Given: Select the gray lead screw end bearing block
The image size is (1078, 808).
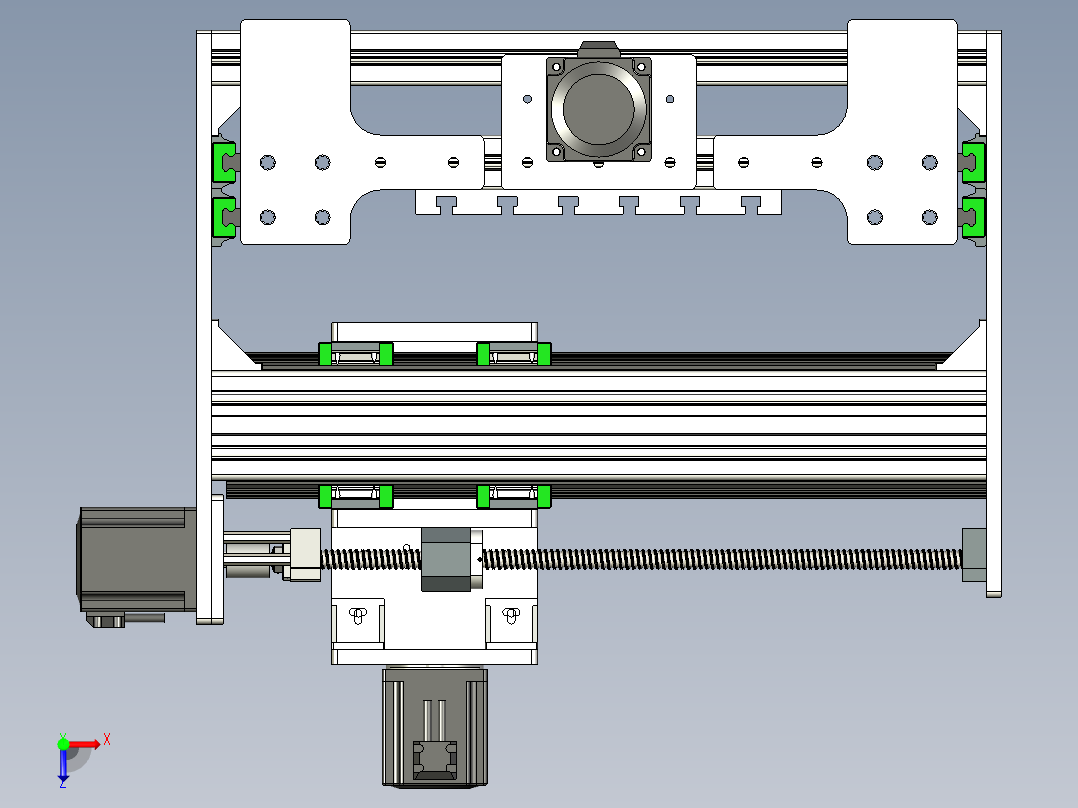Looking at the screenshot, I should (x=974, y=554).
